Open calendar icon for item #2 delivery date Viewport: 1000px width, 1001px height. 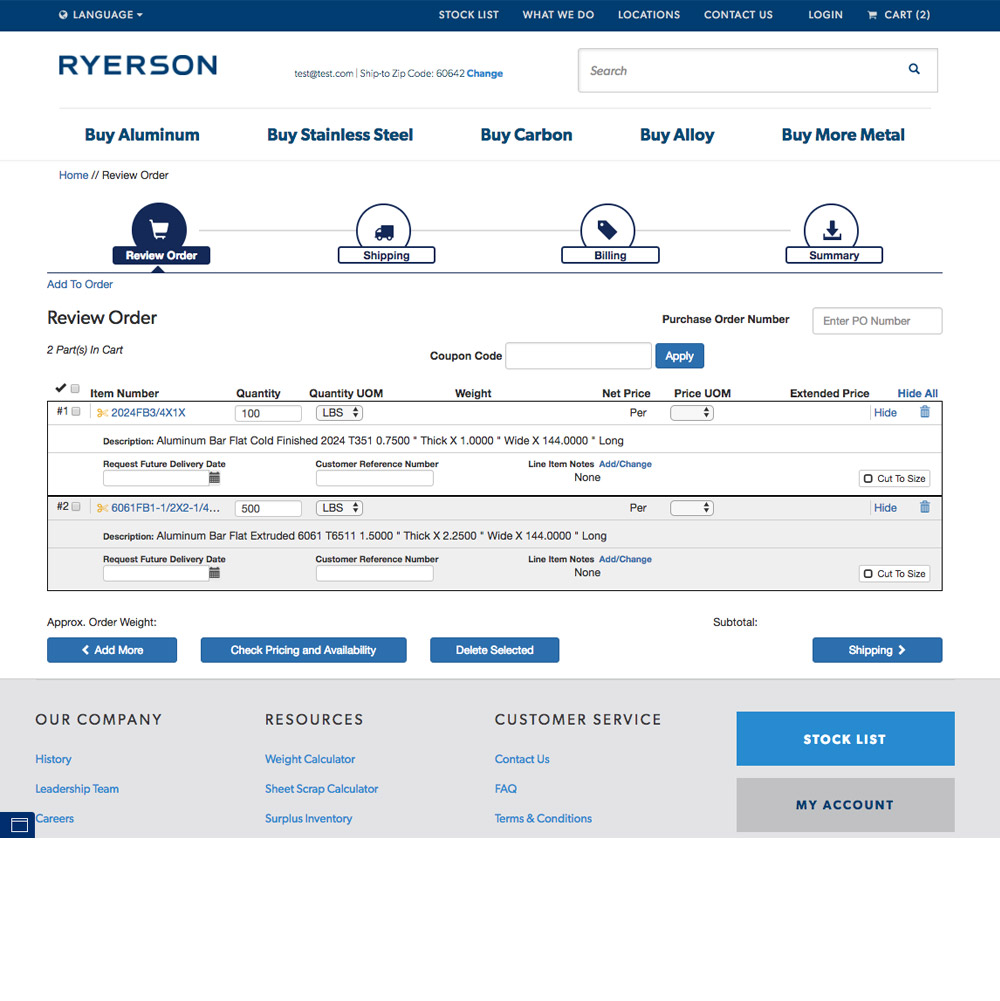click(x=215, y=573)
